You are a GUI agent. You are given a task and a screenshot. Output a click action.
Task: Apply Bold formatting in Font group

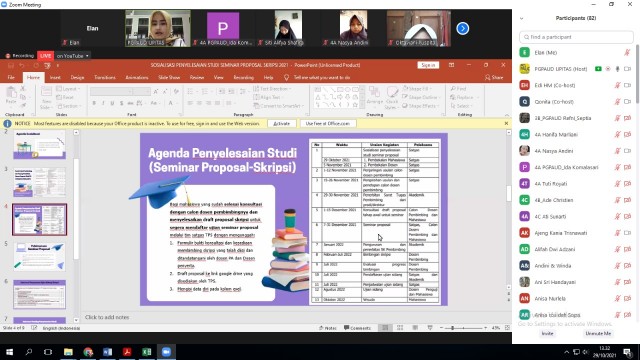coord(94,103)
